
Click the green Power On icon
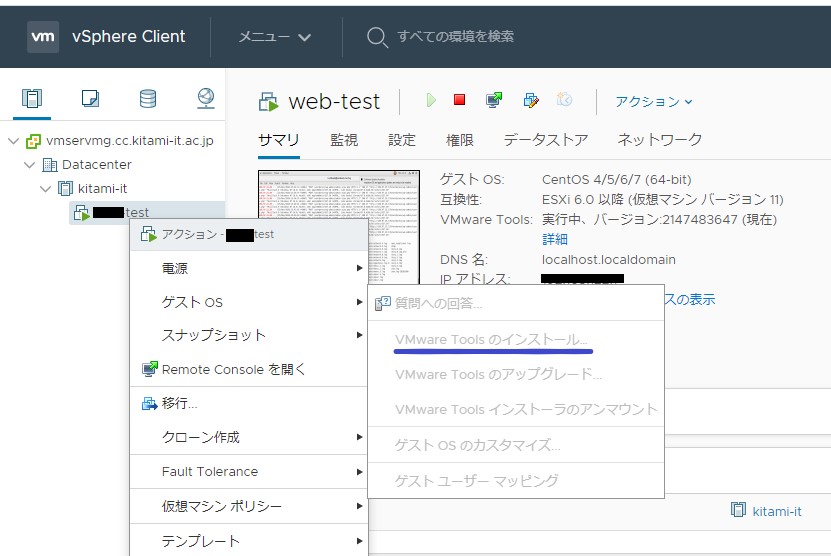tap(431, 100)
